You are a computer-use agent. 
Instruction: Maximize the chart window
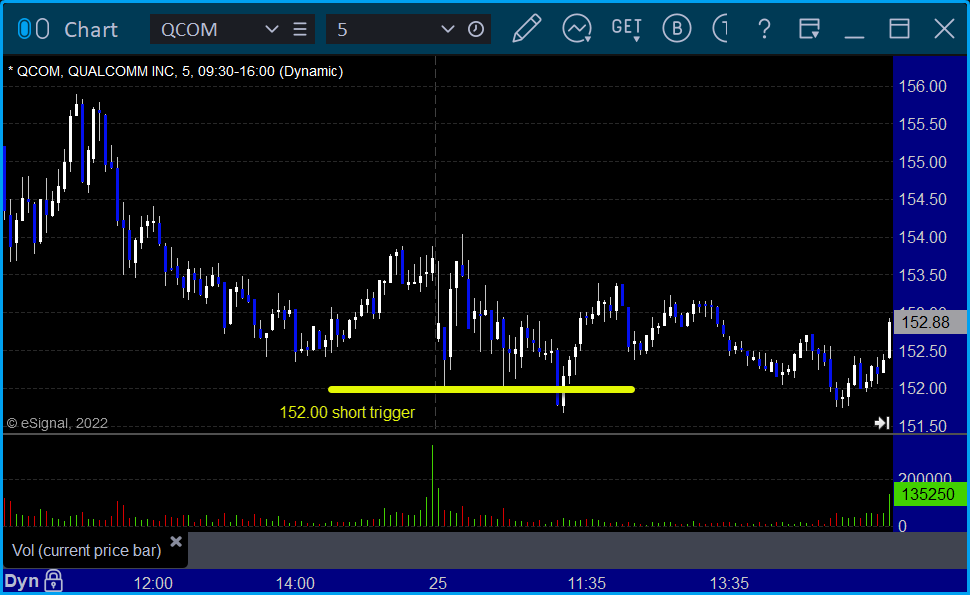[899, 29]
